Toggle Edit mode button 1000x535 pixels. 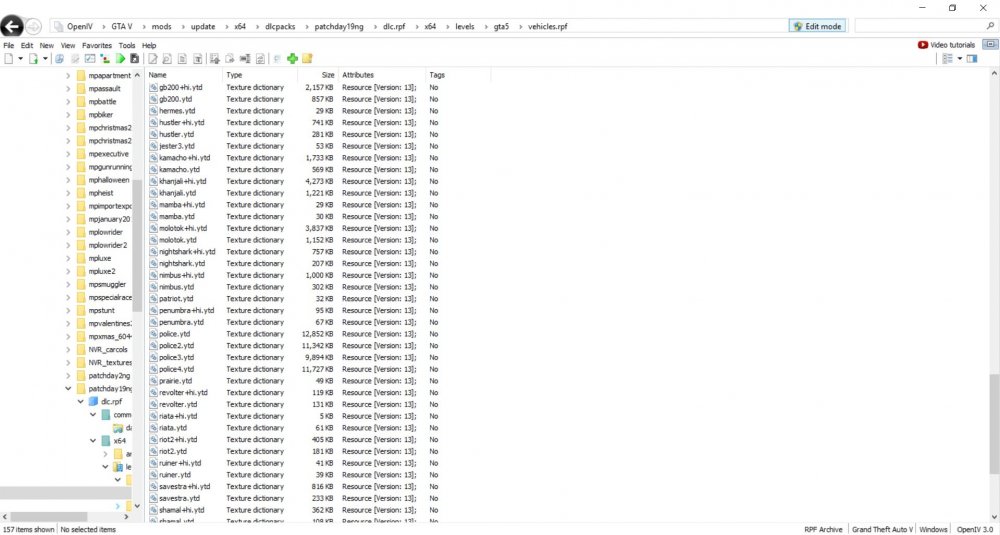(818, 26)
